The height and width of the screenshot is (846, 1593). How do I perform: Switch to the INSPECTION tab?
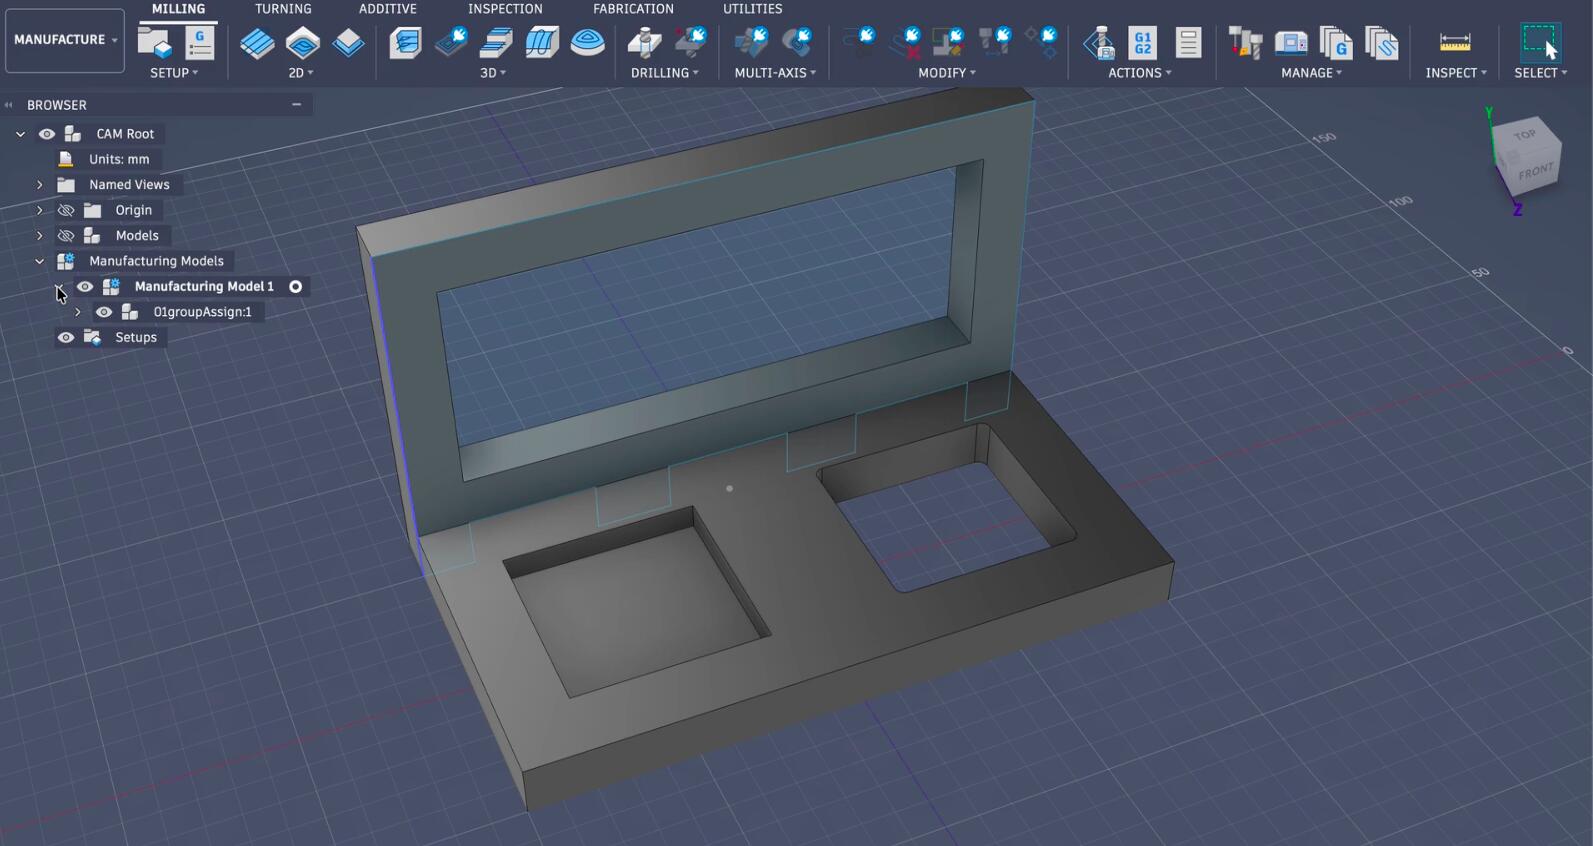[505, 9]
